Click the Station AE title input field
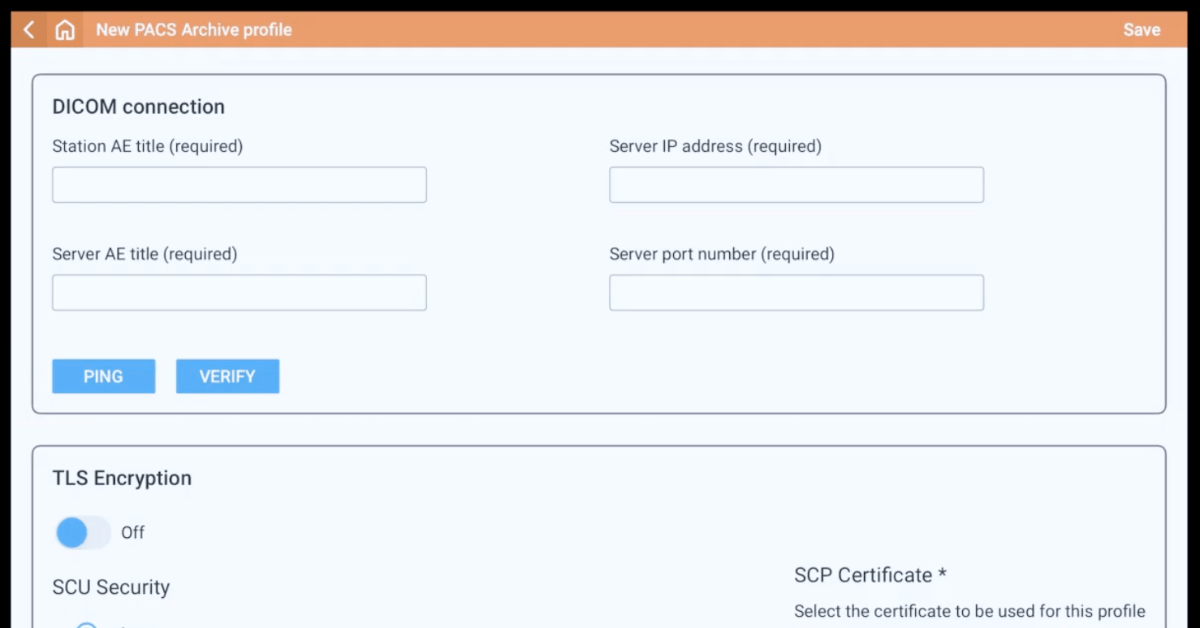Viewport: 1200px width, 628px height. (x=239, y=184)
